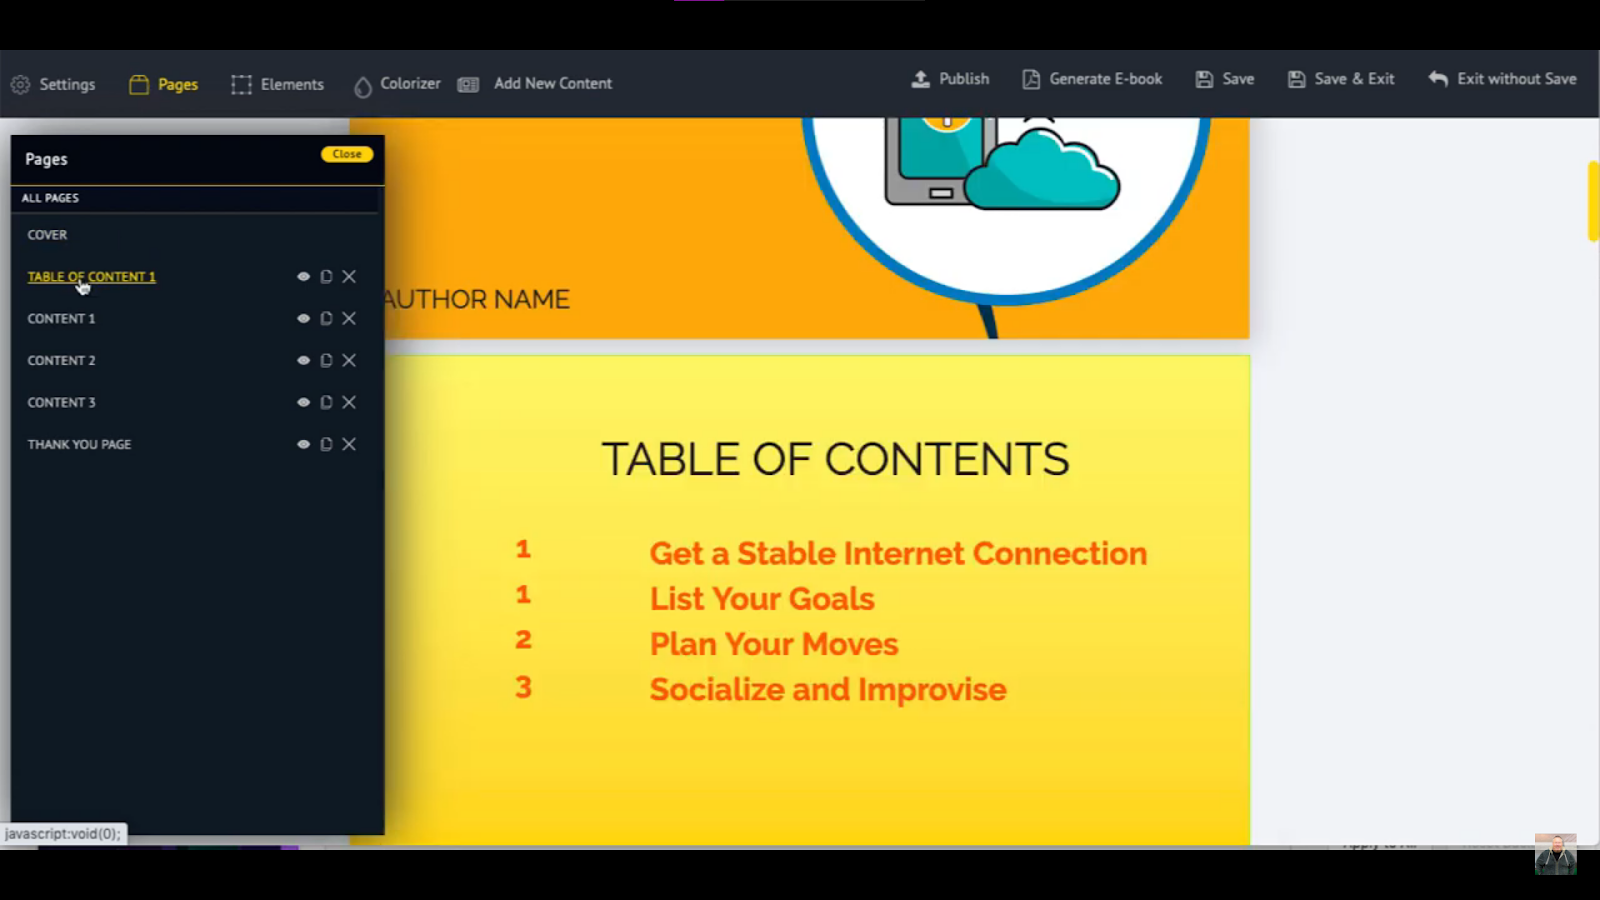Image resolution: width=1600 pixels, height=900 pixels.
Task: Click the Settings gear icon
Action: (20, 85)
